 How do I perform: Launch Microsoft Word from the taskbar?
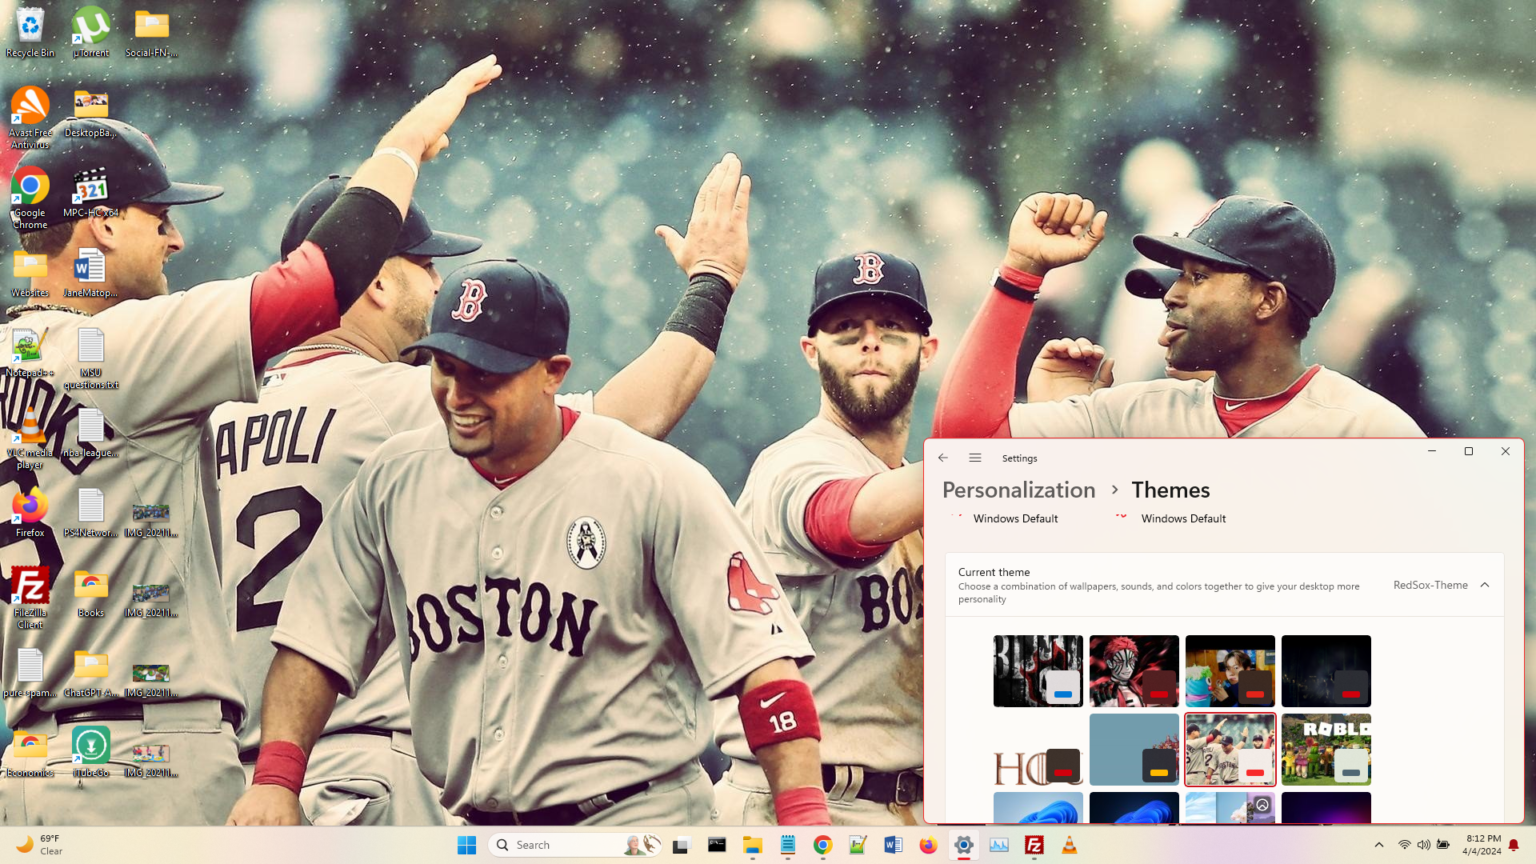(892, 845)
